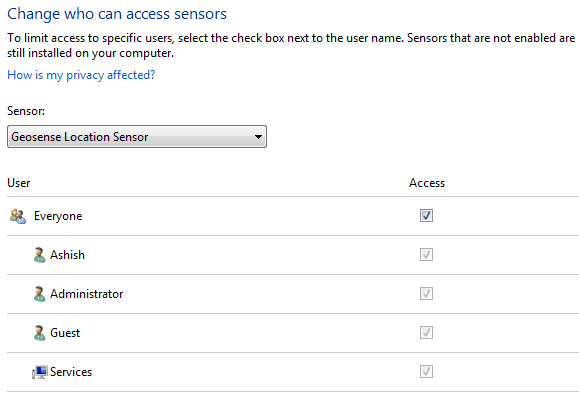This screenshot has height=416, width=579.
Task: Toggle the Guest access checkbox
Action: tap(426, 333)
